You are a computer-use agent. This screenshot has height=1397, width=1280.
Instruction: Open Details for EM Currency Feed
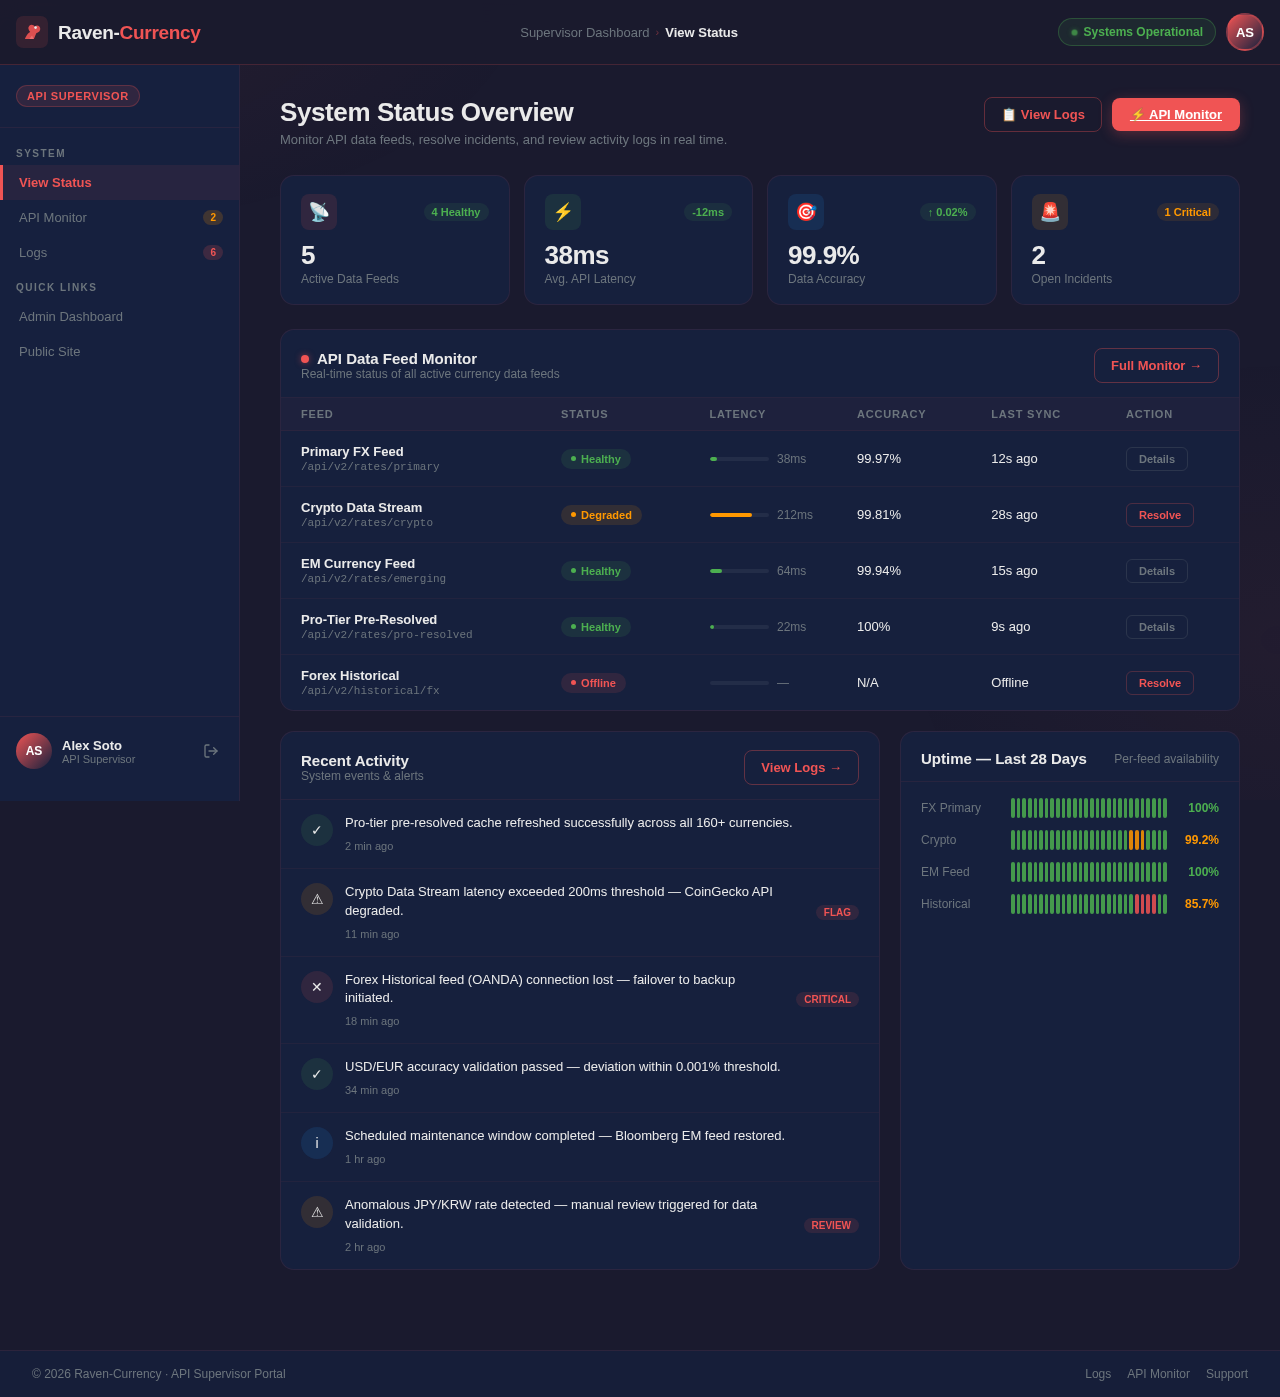[x=1156, y=570]
